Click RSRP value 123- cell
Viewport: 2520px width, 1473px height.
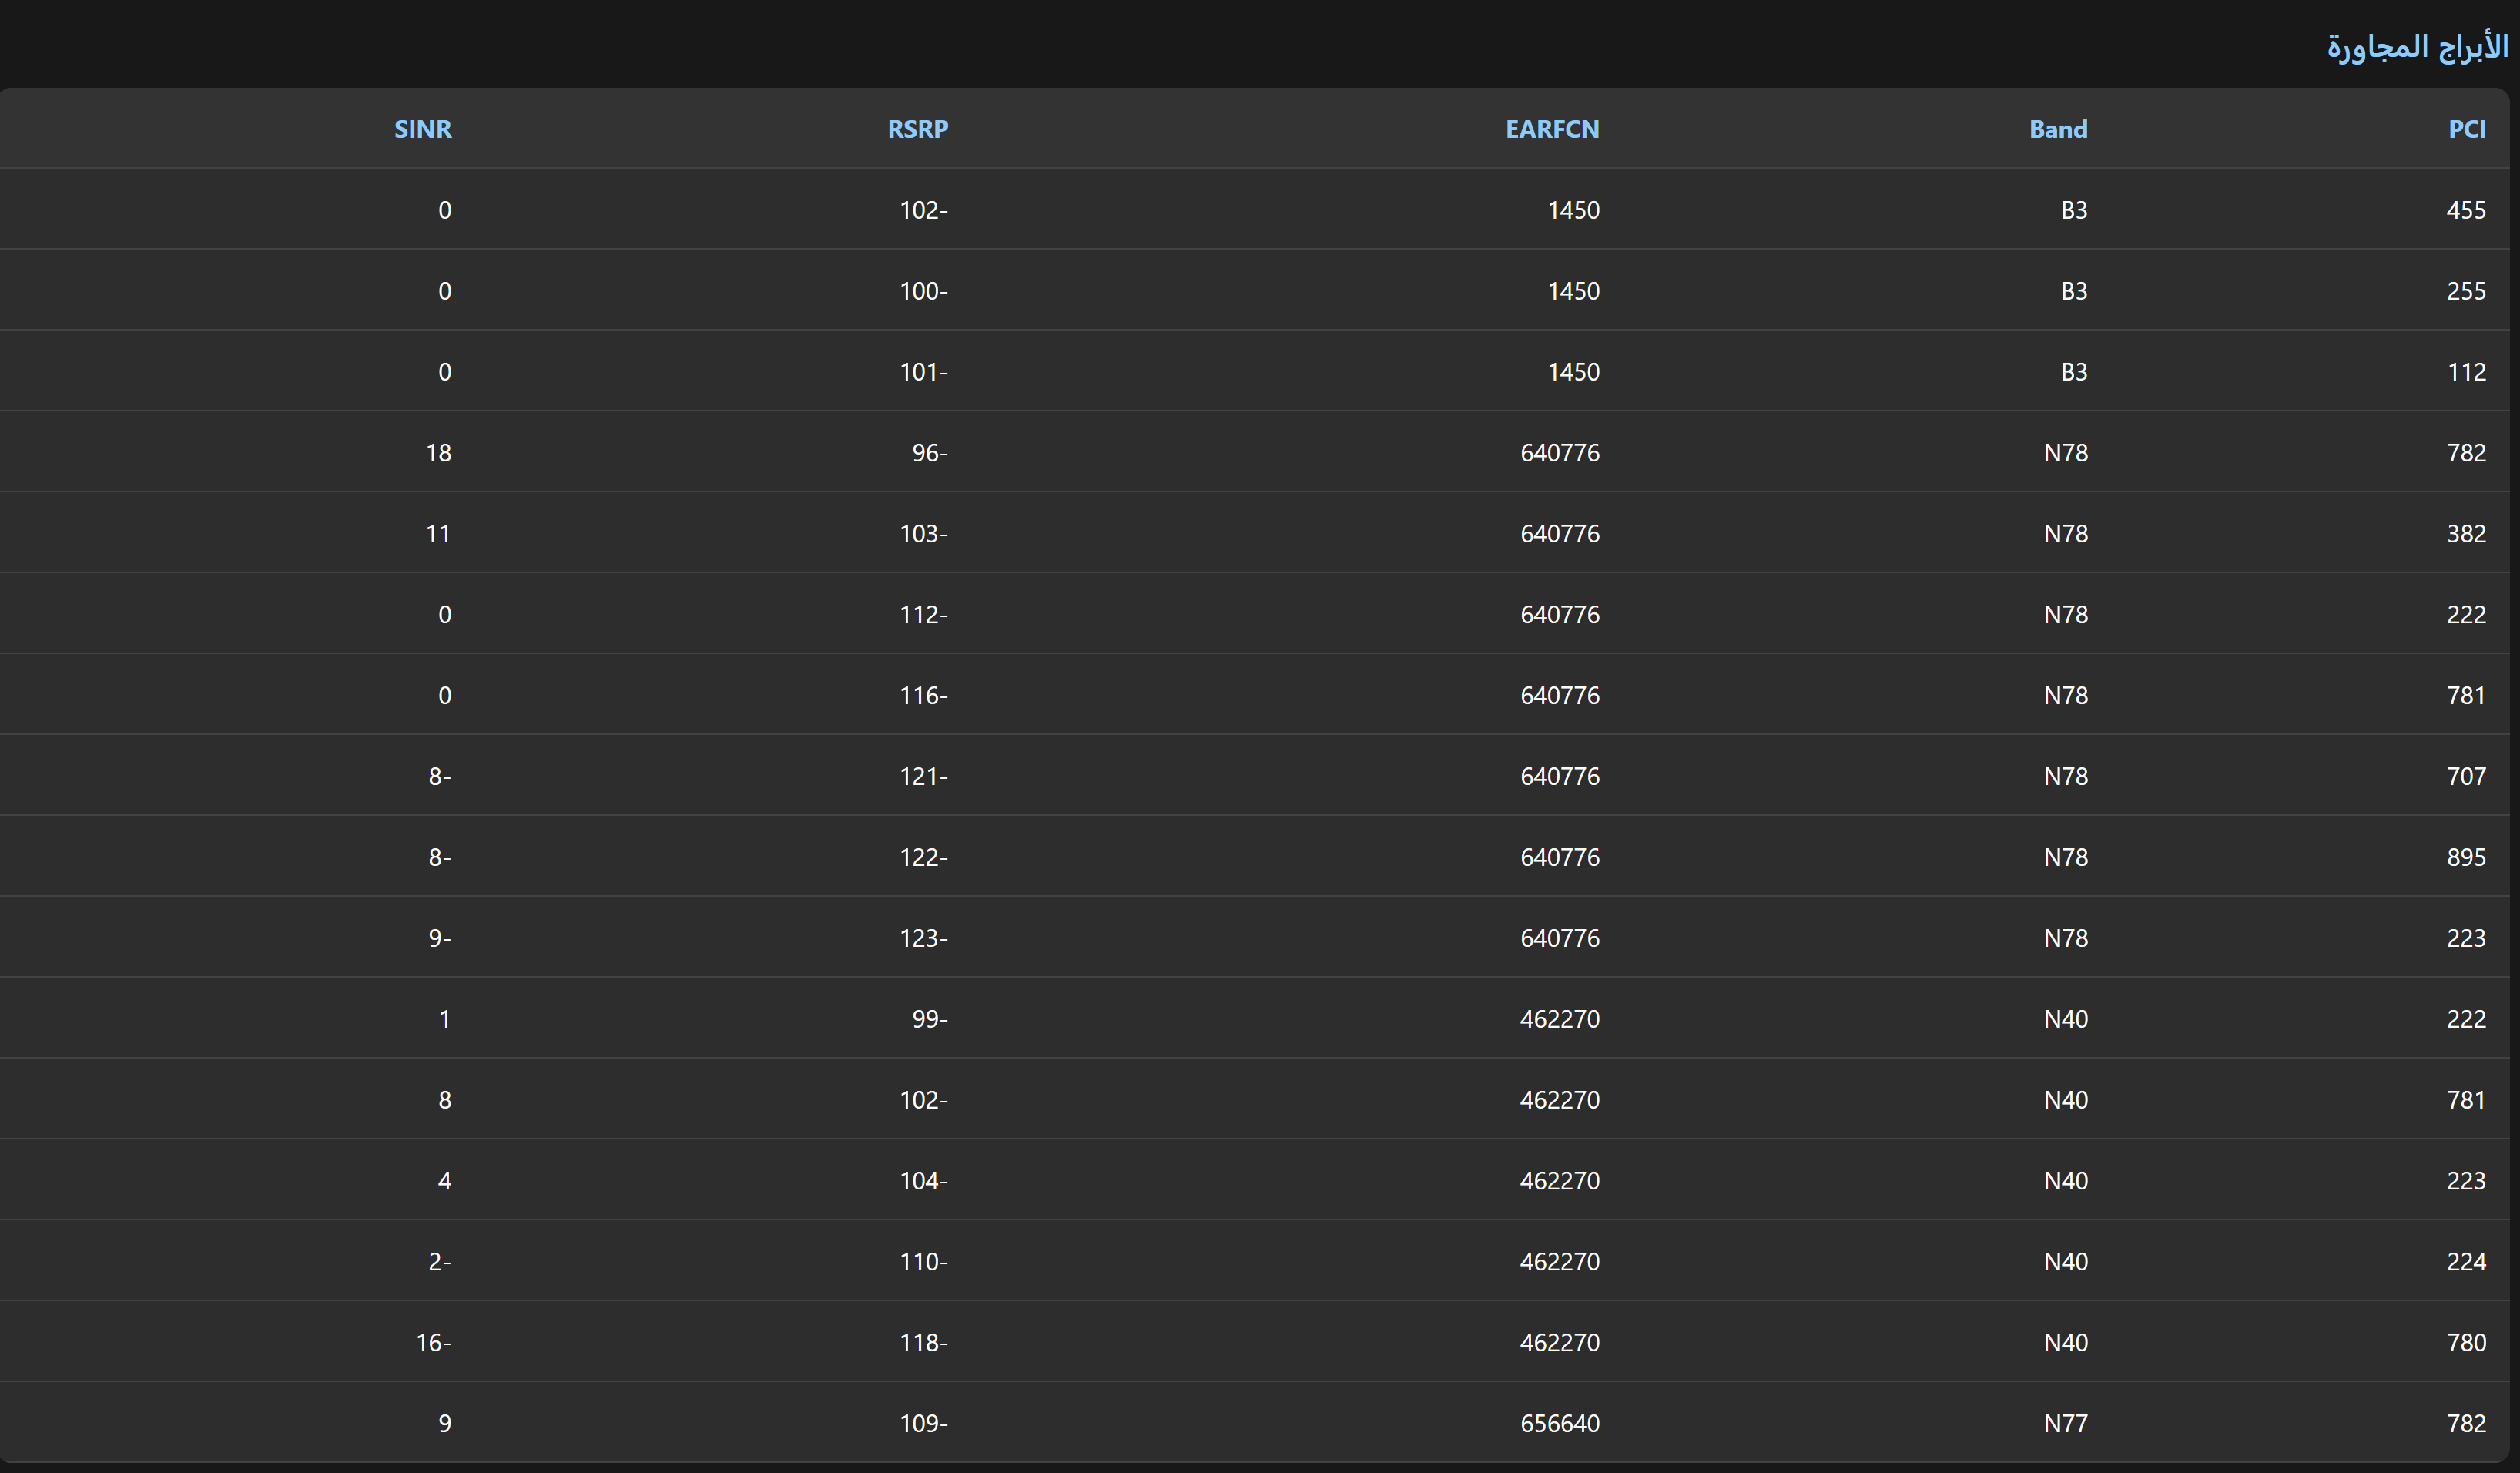click(923, 938)
